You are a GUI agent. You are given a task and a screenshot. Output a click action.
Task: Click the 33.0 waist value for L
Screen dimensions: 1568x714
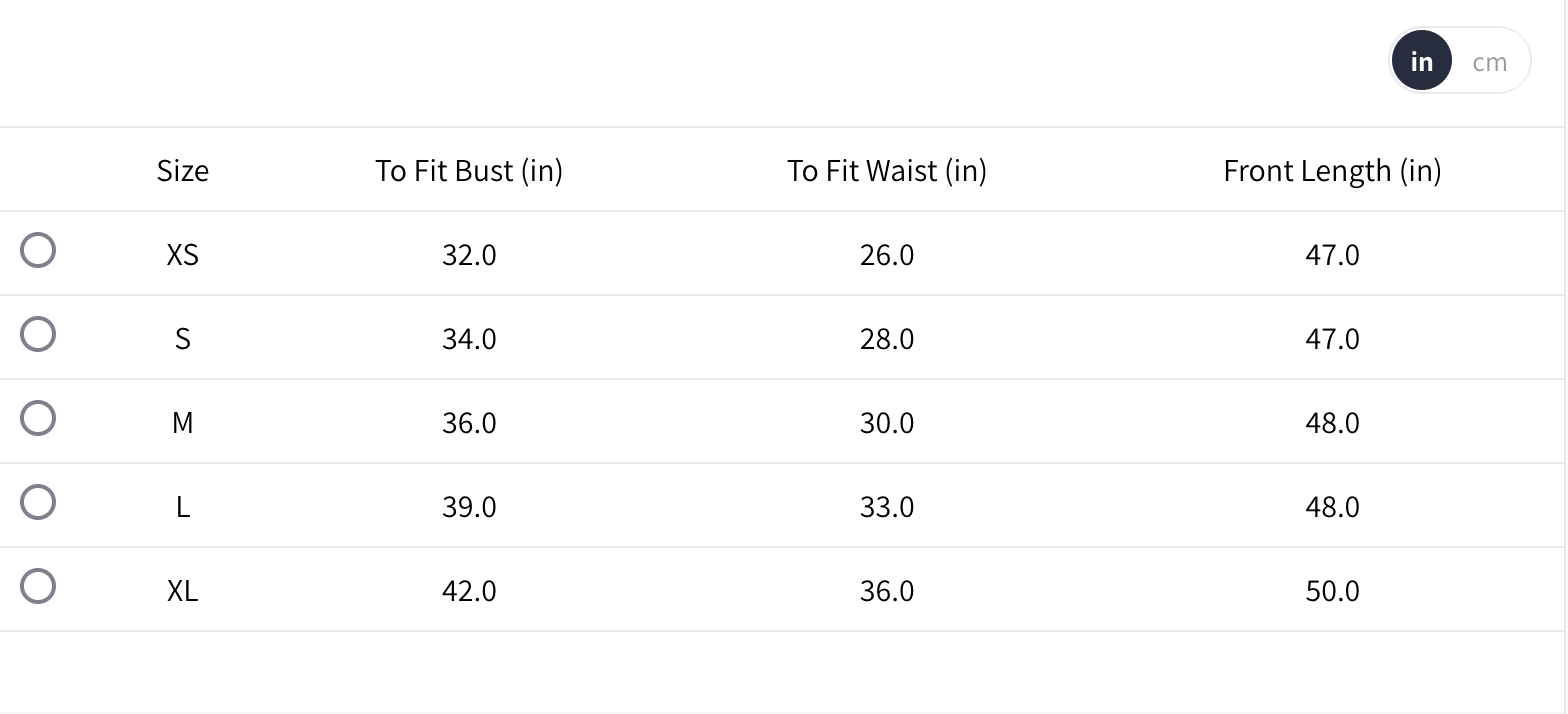click(887, 507)
